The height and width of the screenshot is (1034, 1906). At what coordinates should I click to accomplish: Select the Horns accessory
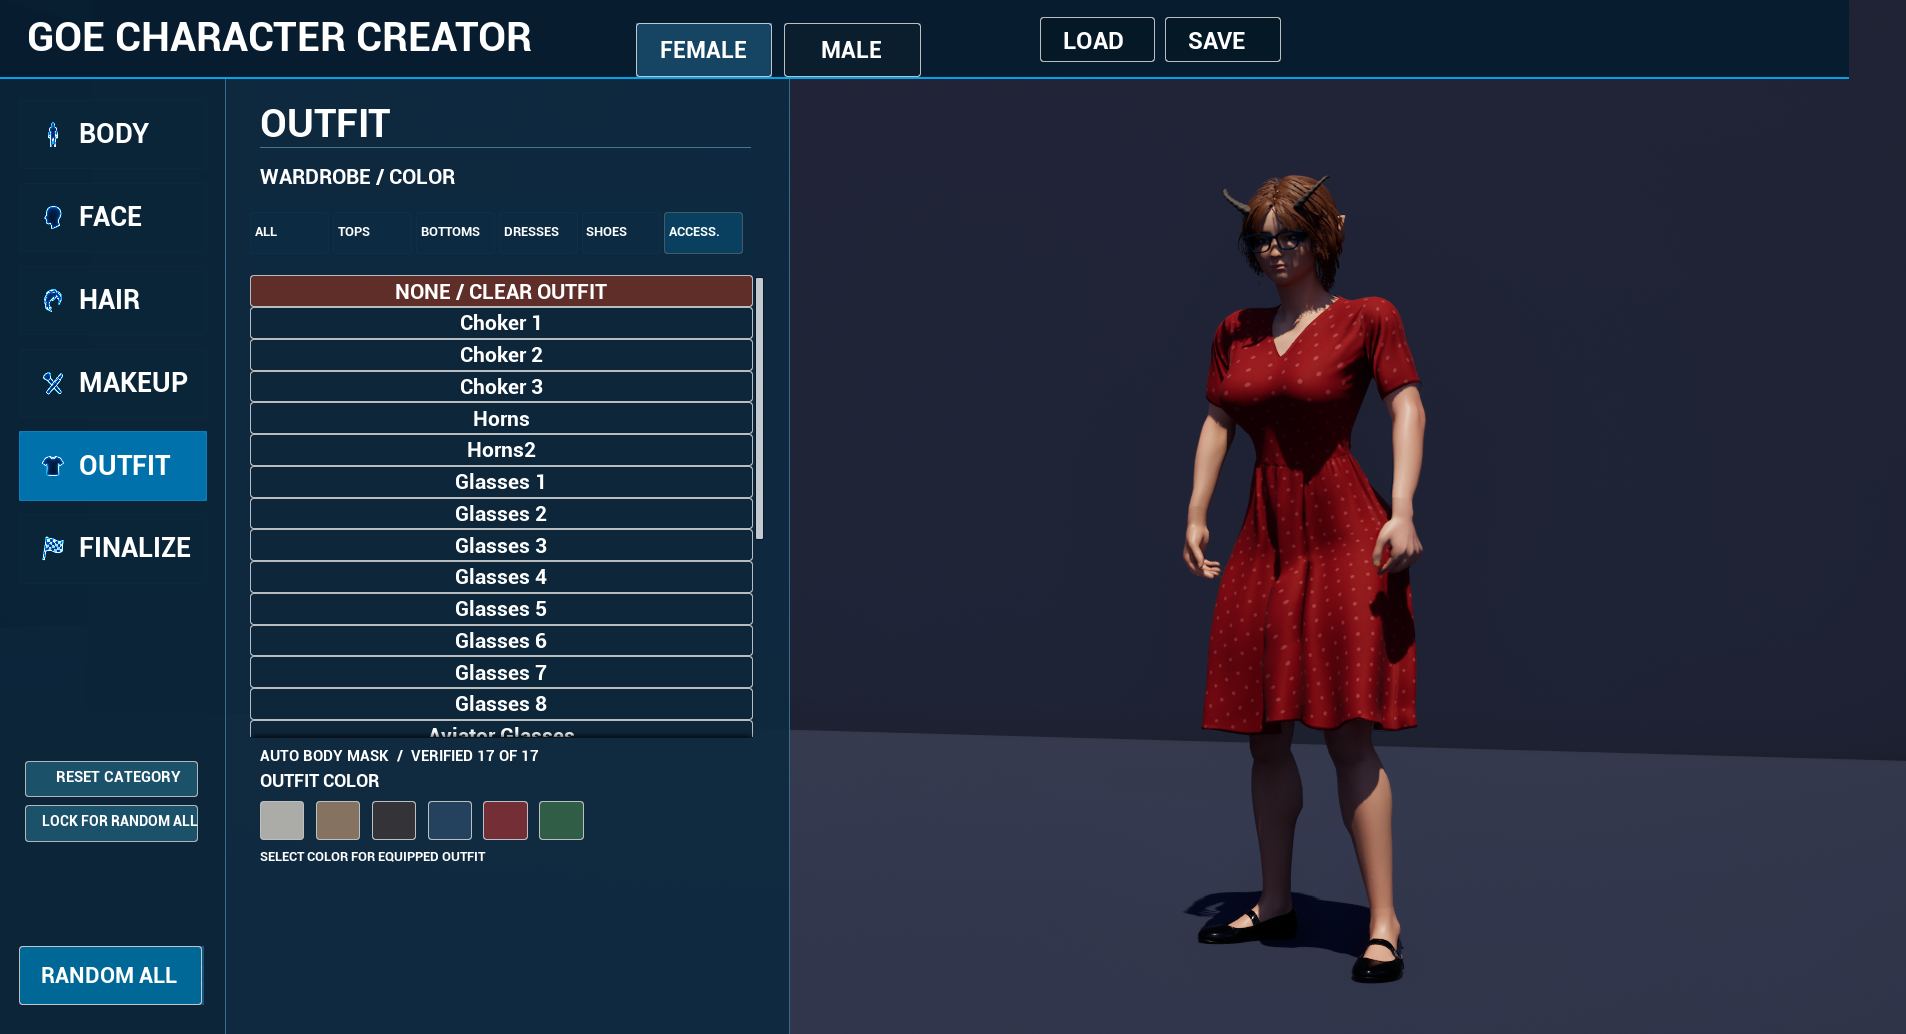[x=501, y=418]
